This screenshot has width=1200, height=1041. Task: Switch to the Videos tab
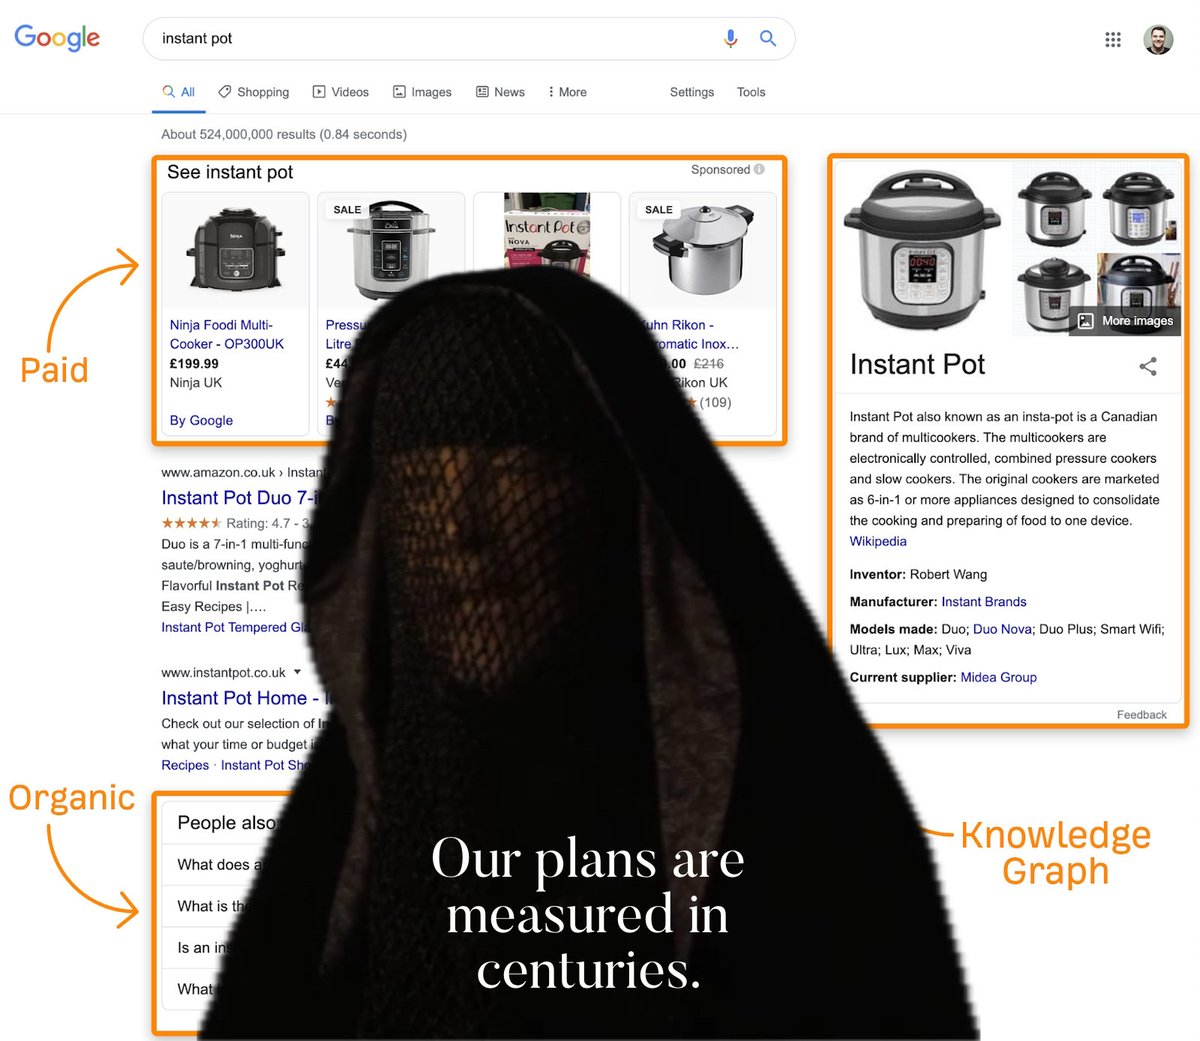(341, 92)
